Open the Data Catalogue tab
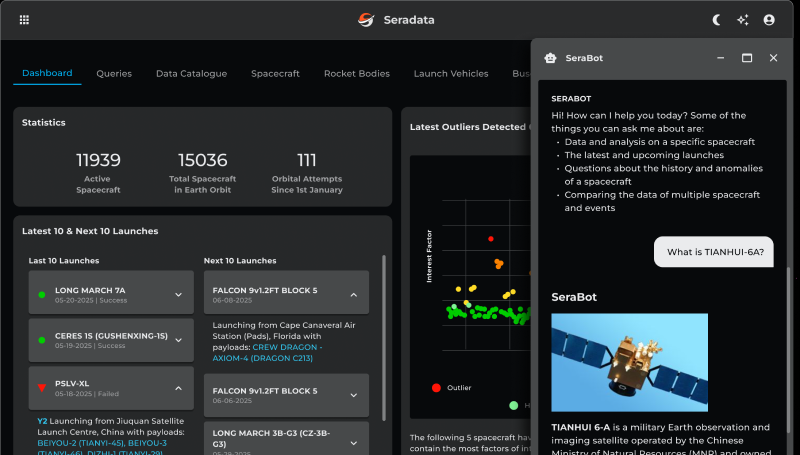 click(191, 73)
